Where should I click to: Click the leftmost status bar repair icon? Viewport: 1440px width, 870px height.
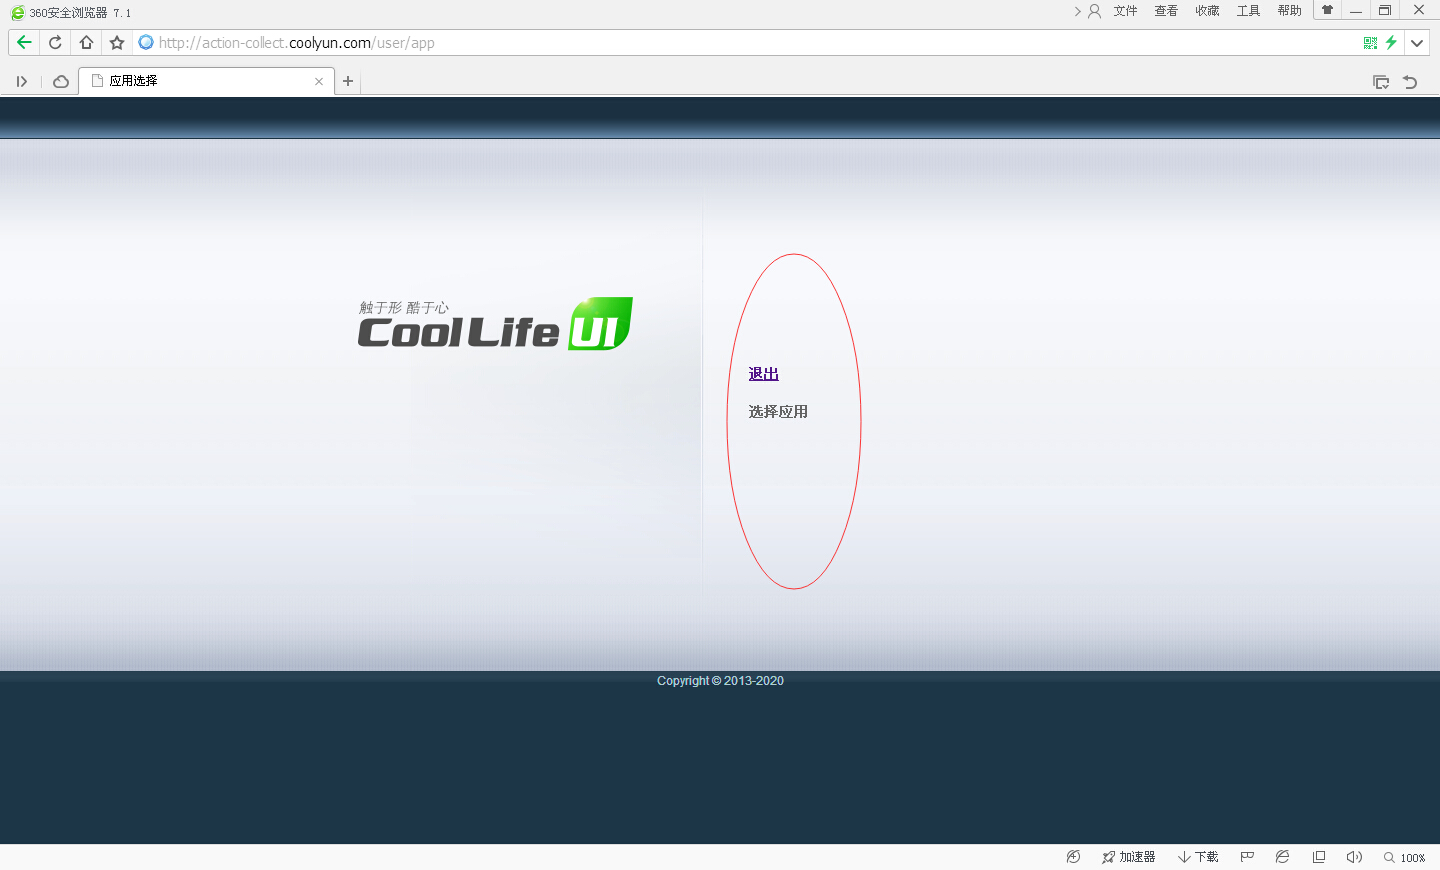click(1073, 857)
